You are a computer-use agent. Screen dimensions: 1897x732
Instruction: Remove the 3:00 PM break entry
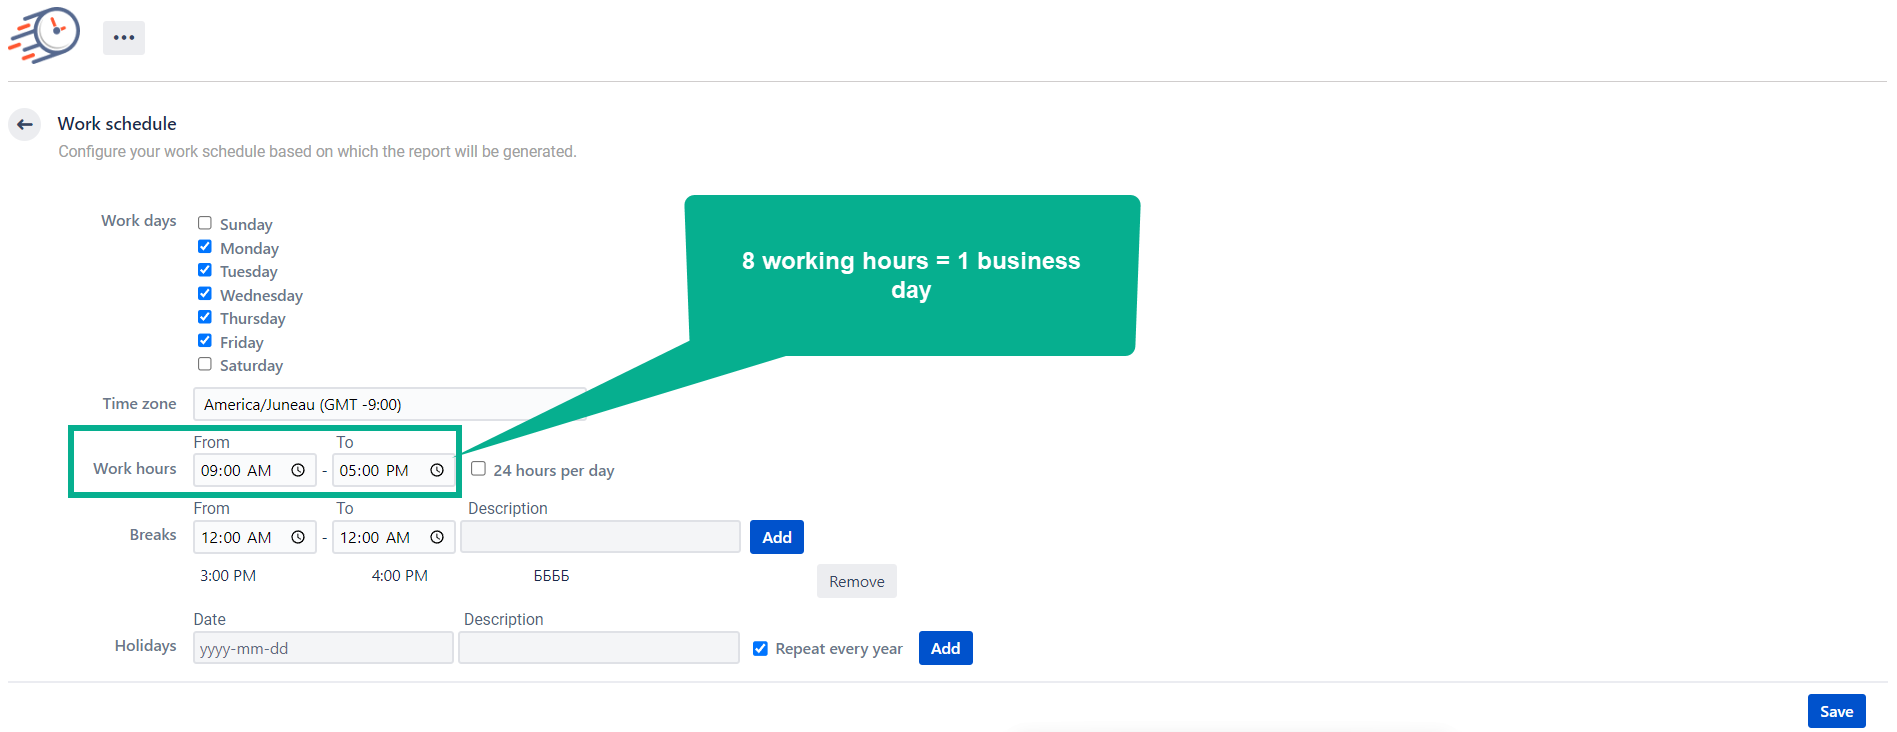(x=856, y=581)
